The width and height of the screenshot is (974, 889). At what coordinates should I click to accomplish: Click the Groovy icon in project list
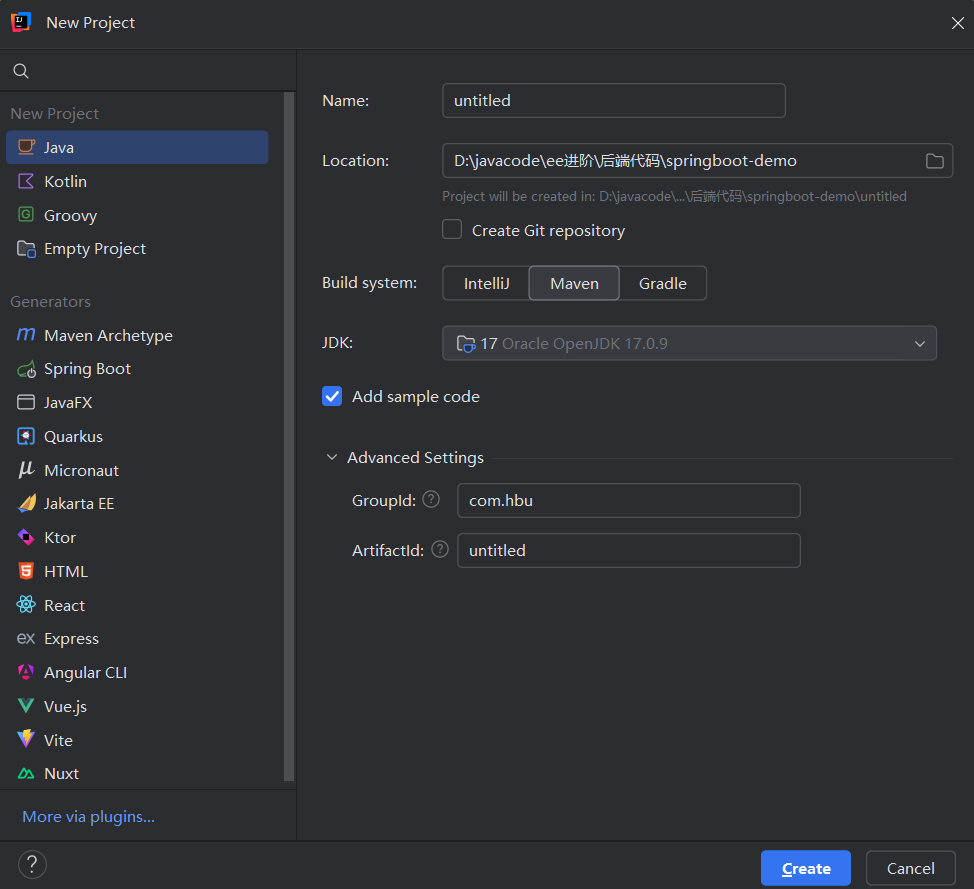tap(26, 215)
